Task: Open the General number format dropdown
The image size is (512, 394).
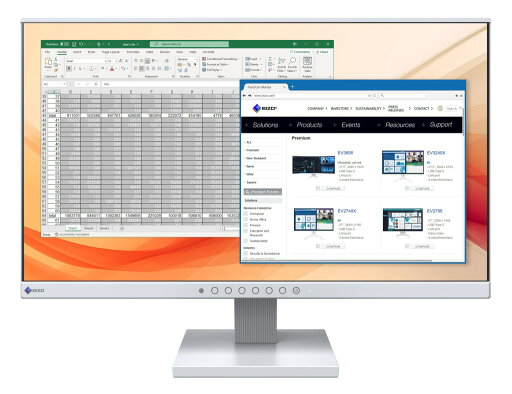Action: 196,59
